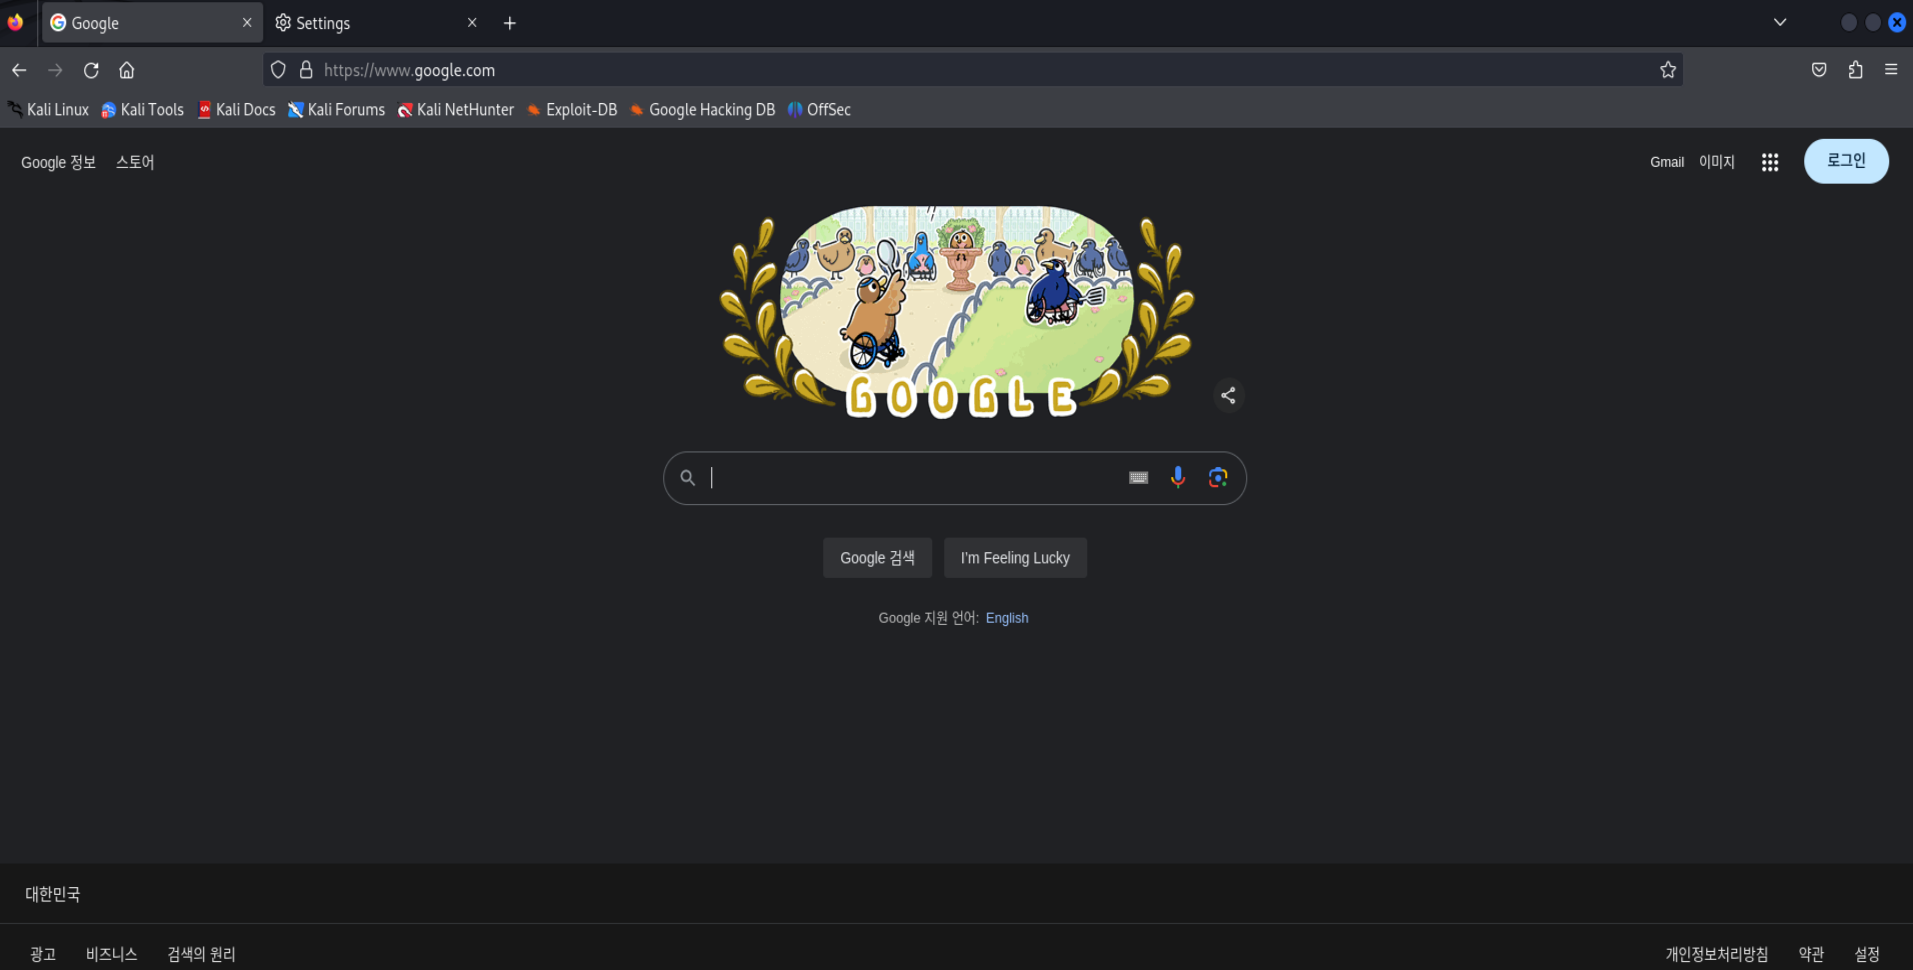The image size is (1913, 970).
Task: Open Gmail link
Action: pos(1667,162)
